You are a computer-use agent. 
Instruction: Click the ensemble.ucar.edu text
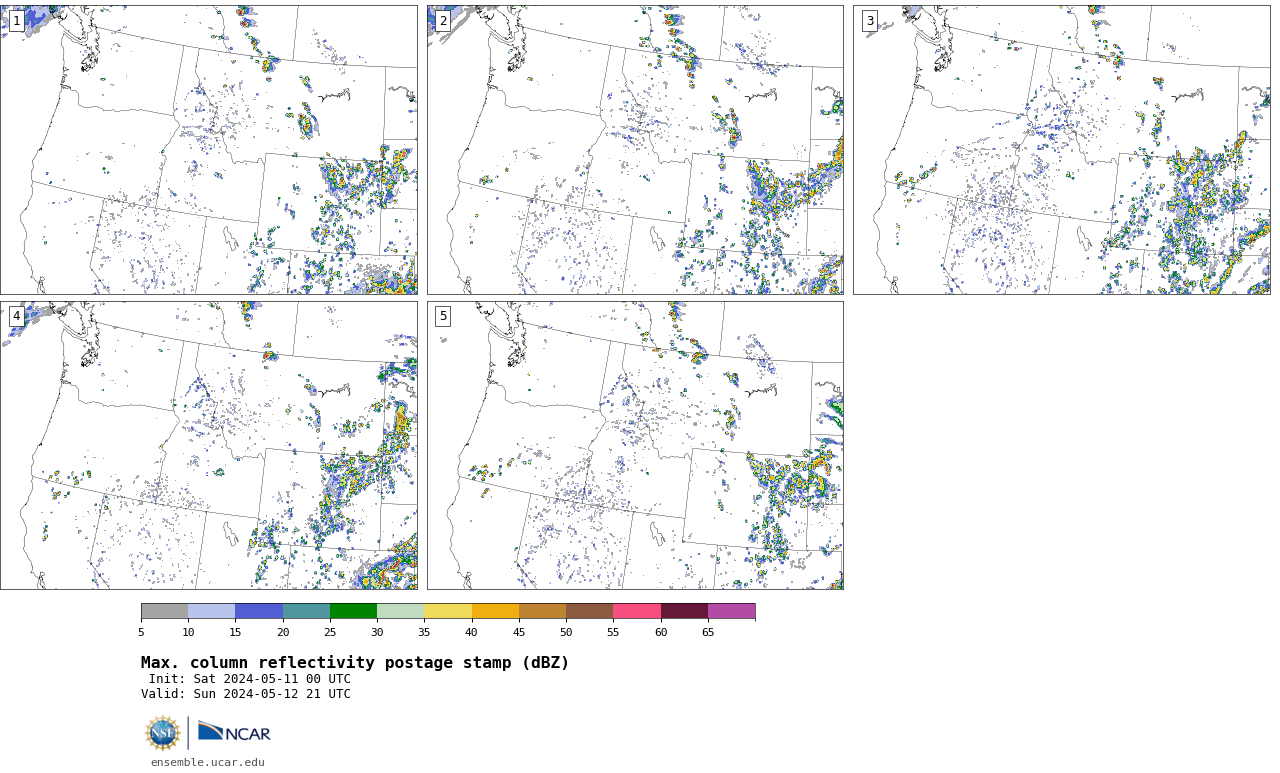208,762
